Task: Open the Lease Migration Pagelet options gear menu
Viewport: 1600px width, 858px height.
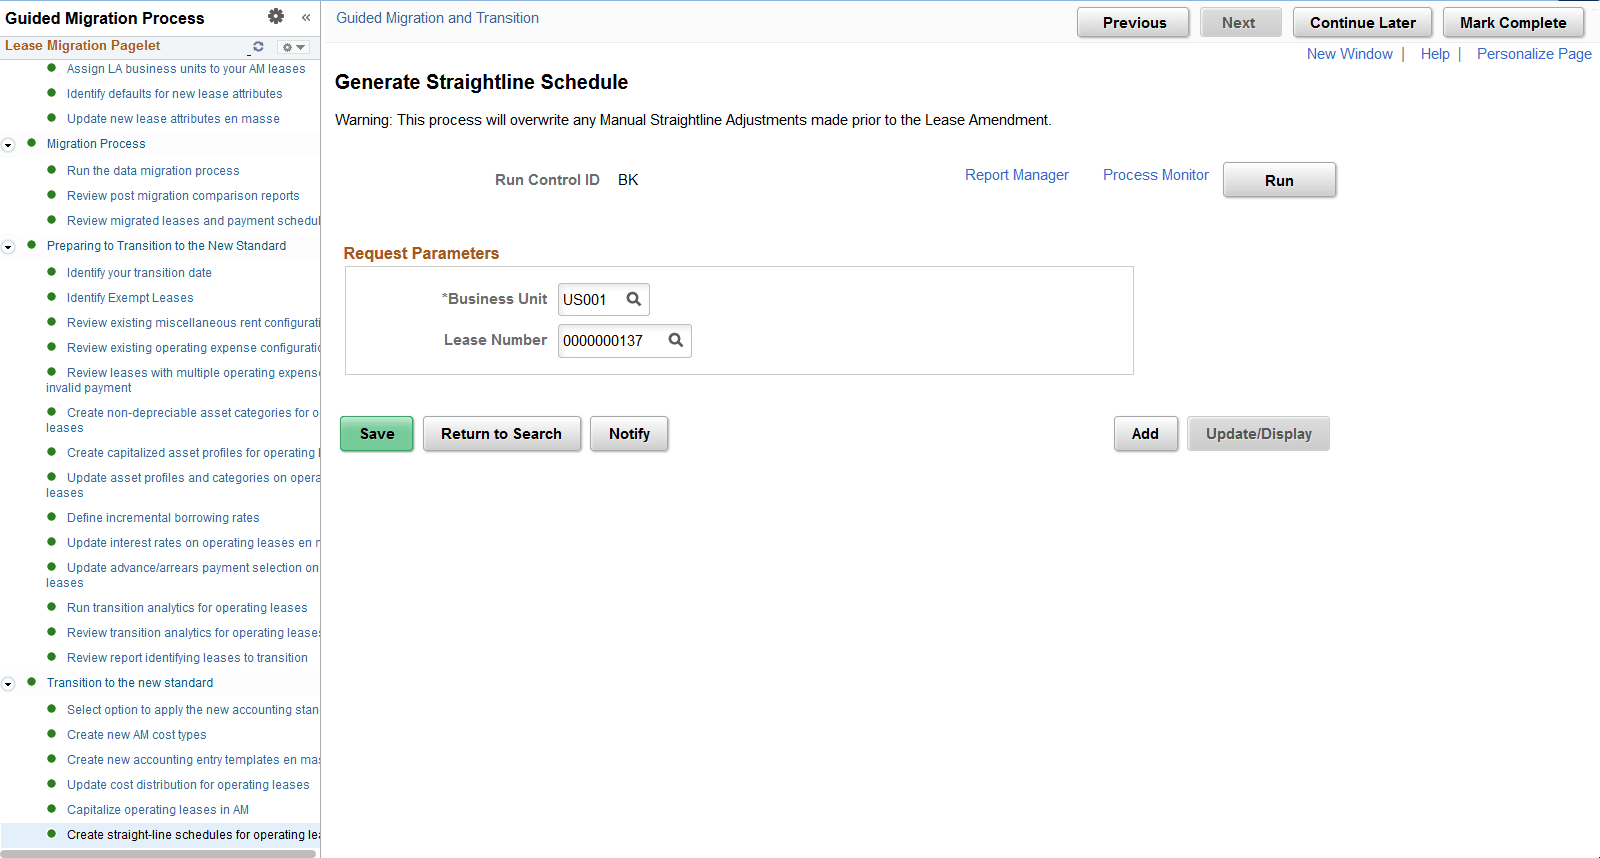Action: (290, 46)
